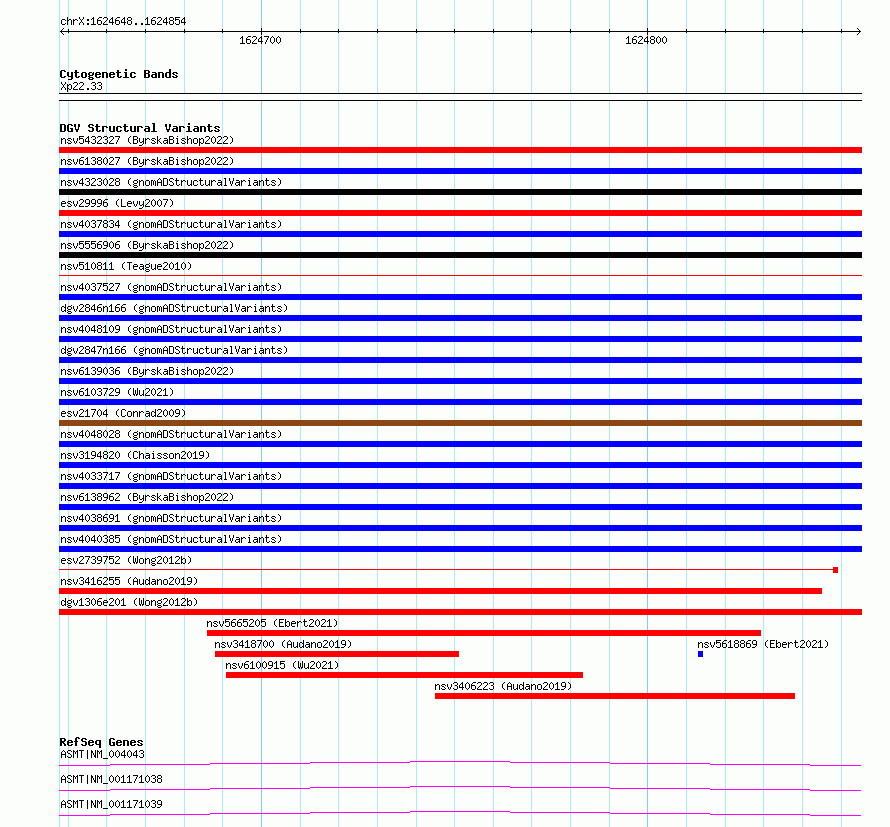The image size is (890, 827).
Task: Select the nsv6139036 (ByrskaBishop2022) label
Action: pyautogui.click(x=147, y=371)
